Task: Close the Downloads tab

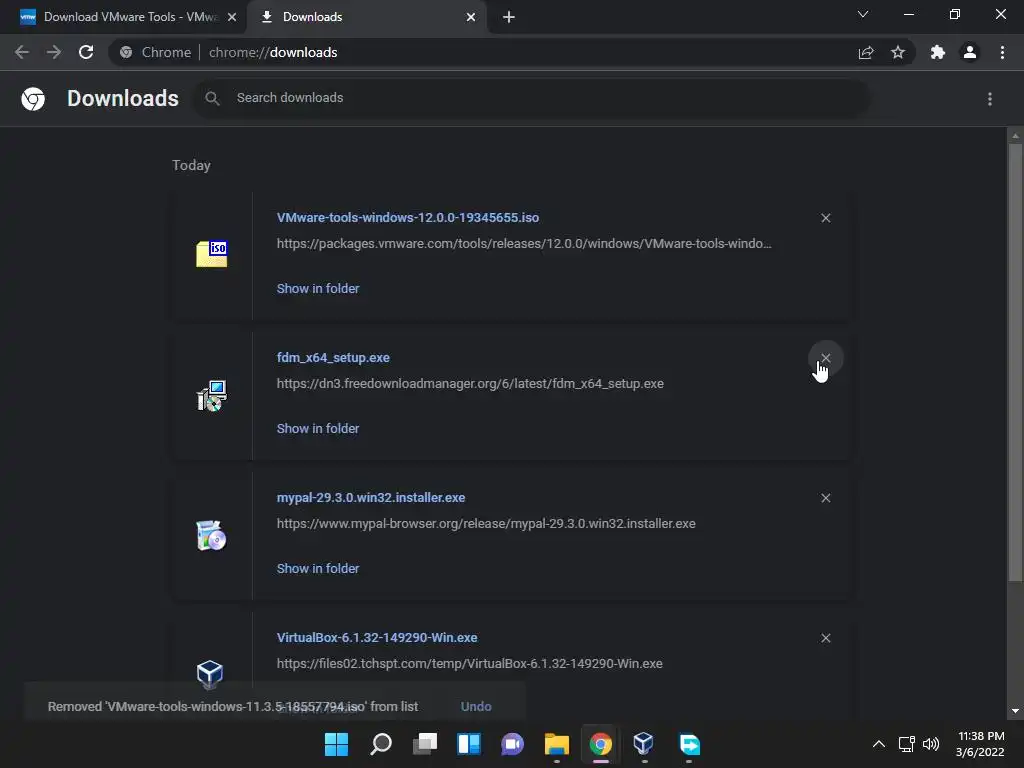Action: tap(471, 17)
